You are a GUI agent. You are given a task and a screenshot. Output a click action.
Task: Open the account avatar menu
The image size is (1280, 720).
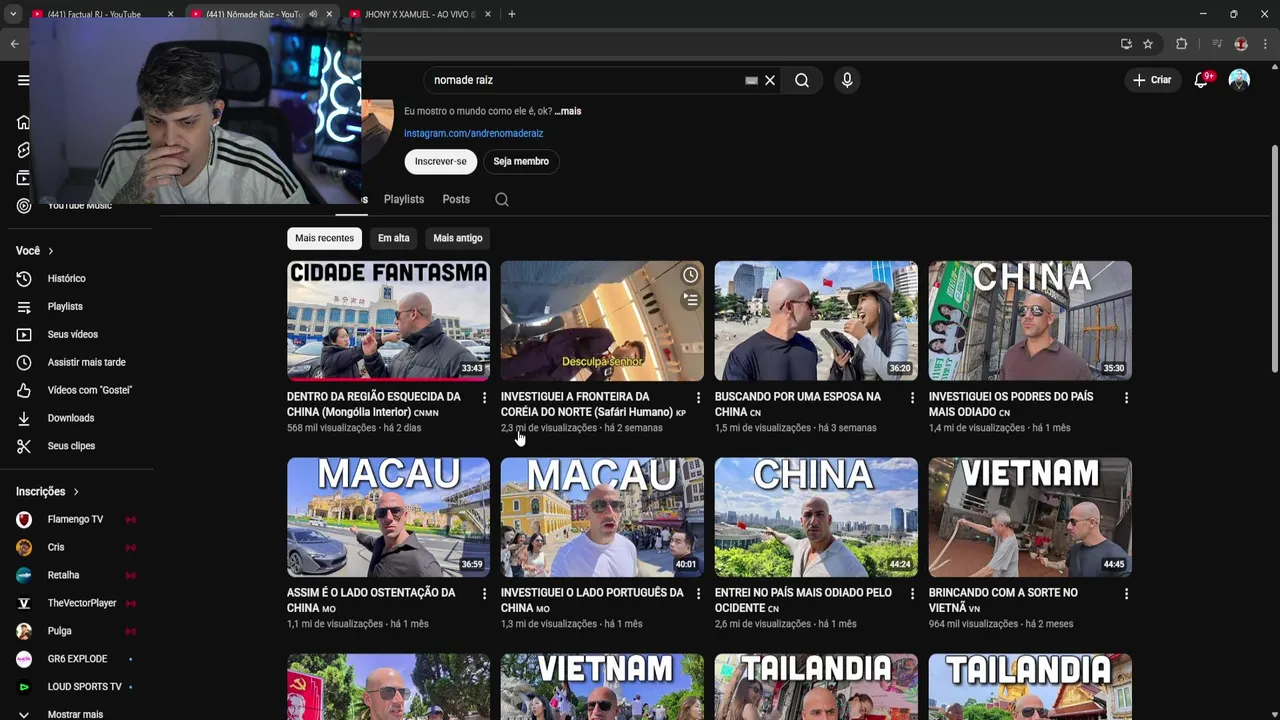click(x=1239, y=80)
